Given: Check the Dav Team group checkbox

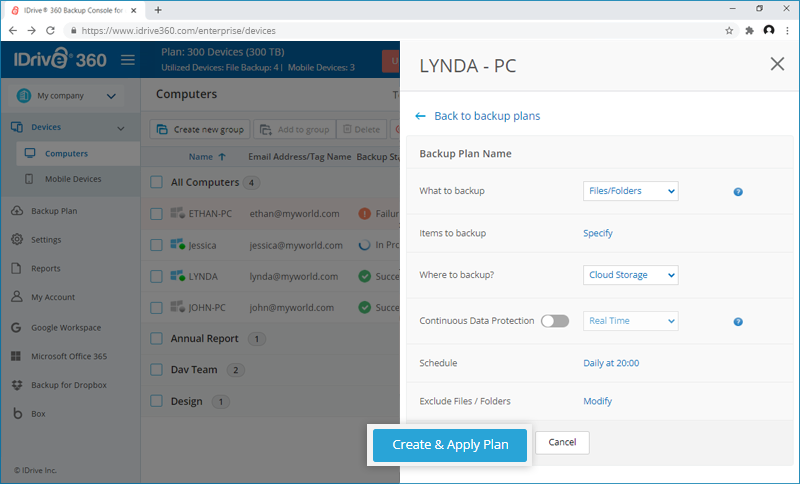Looking at the screenshot, I should click(157, 370).
